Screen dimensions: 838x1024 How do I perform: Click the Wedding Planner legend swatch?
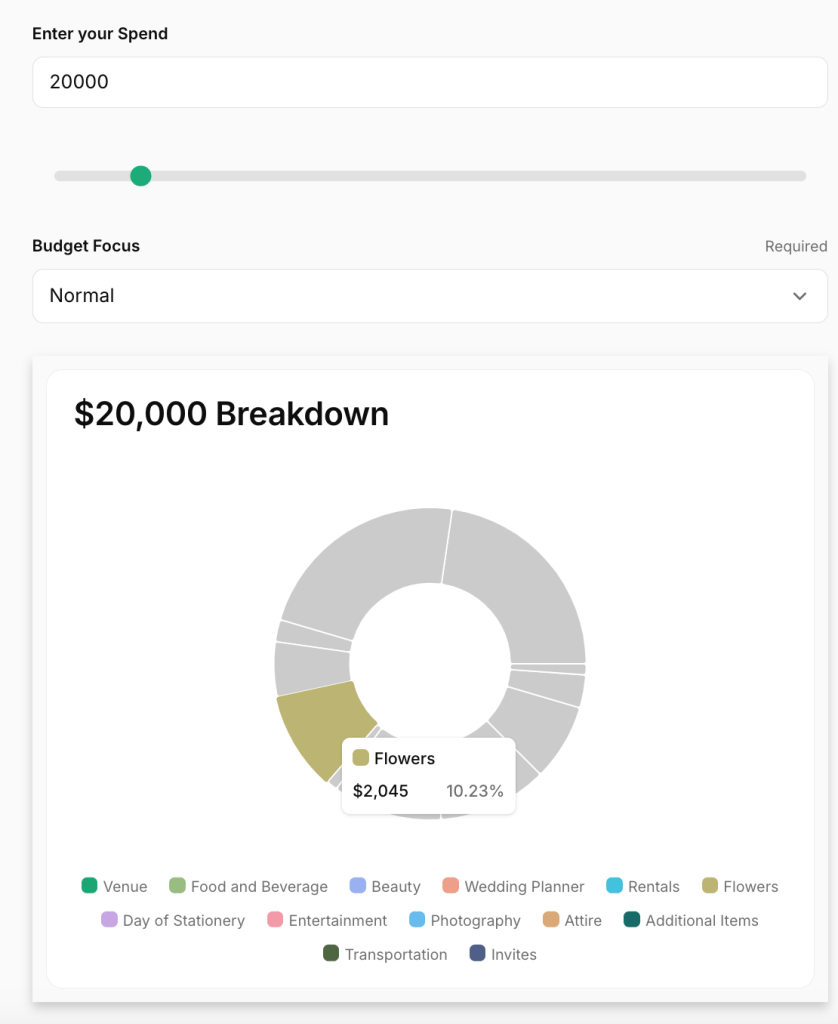451,886
